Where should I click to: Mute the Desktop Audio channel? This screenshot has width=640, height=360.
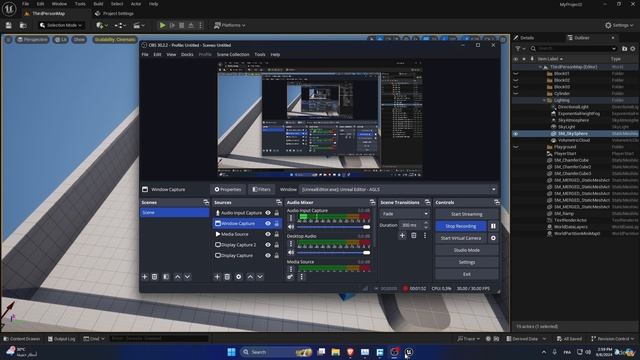point(291,253)
